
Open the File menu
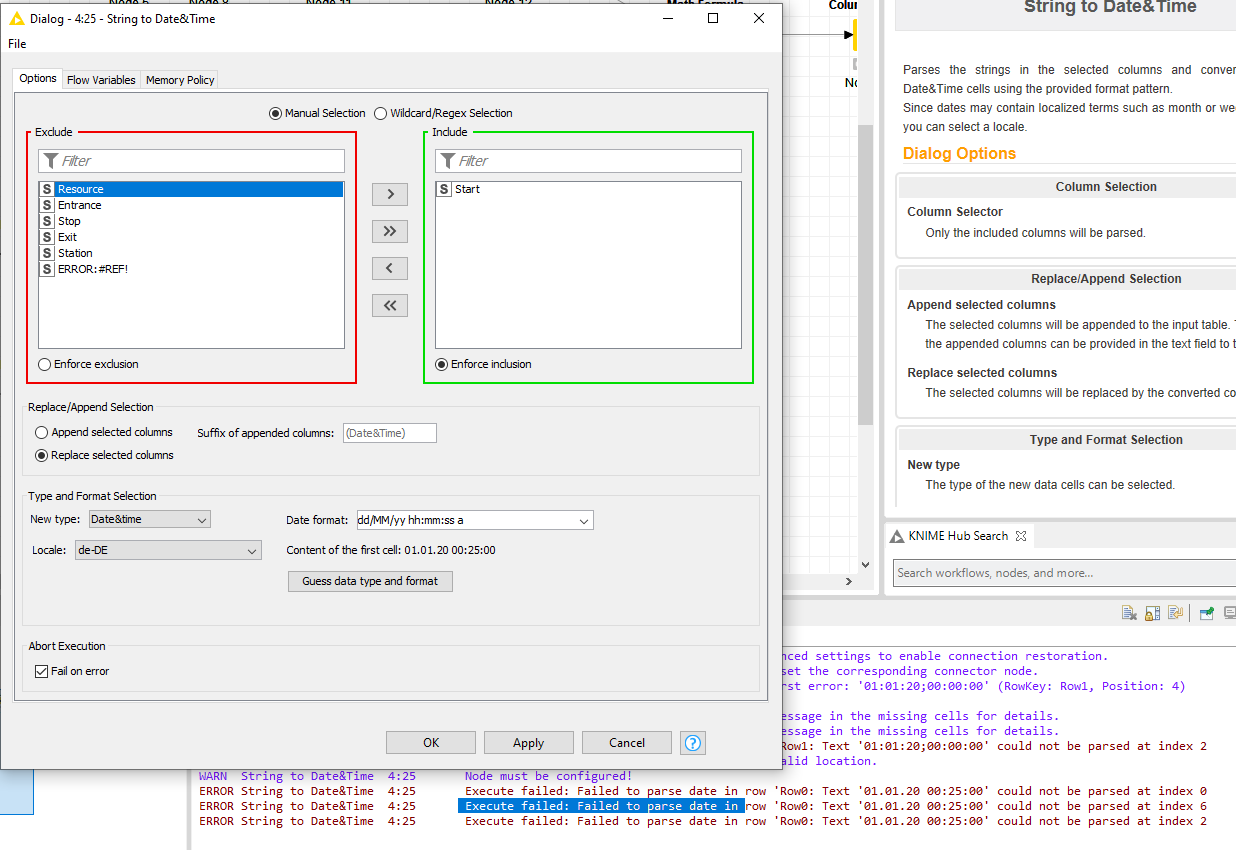pyautogui.click(x=17, y=44)
